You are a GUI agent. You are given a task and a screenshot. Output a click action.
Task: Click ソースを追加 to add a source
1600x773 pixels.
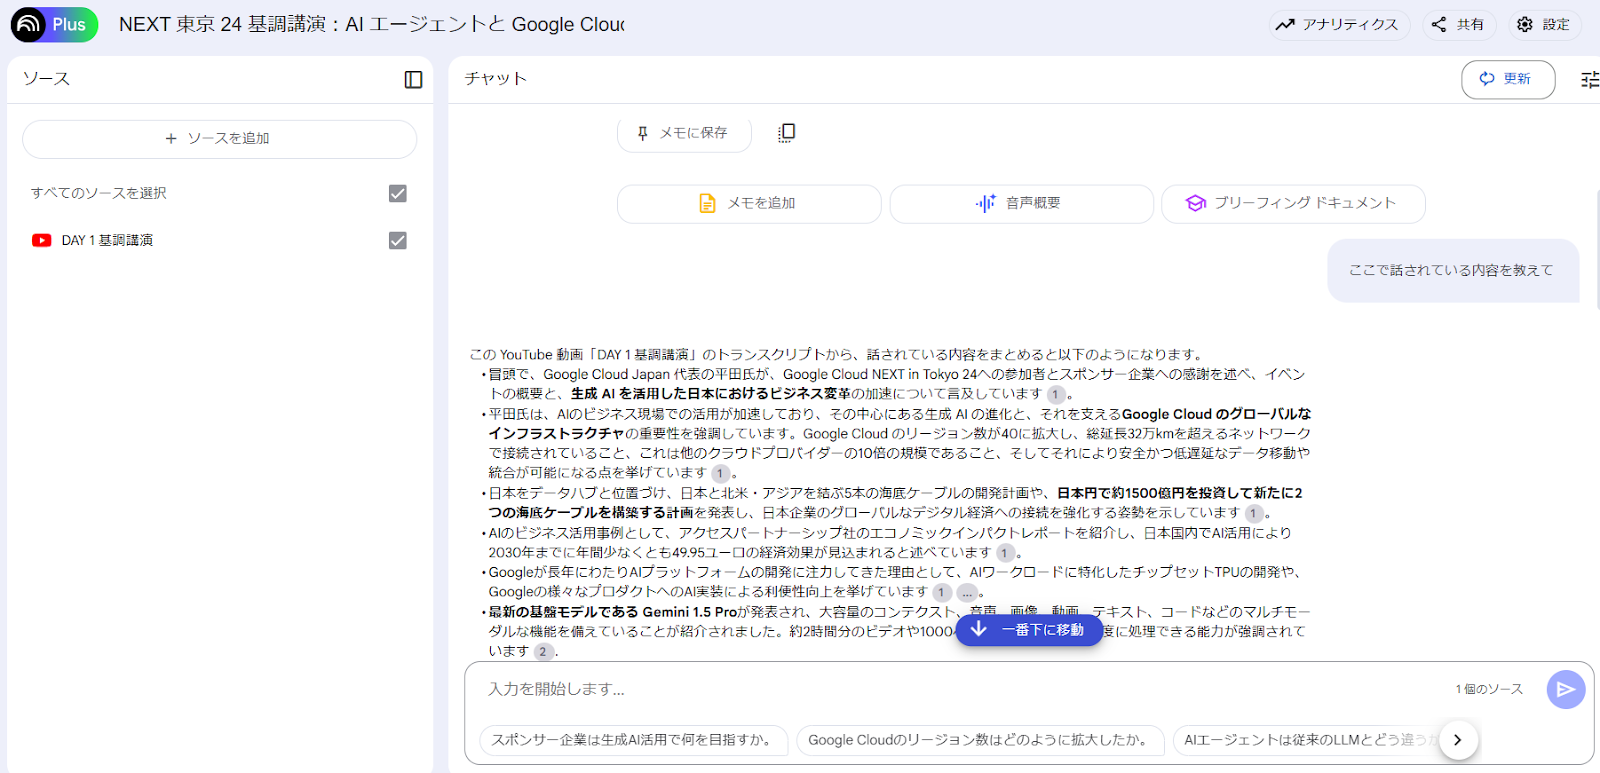click(219, 139)
